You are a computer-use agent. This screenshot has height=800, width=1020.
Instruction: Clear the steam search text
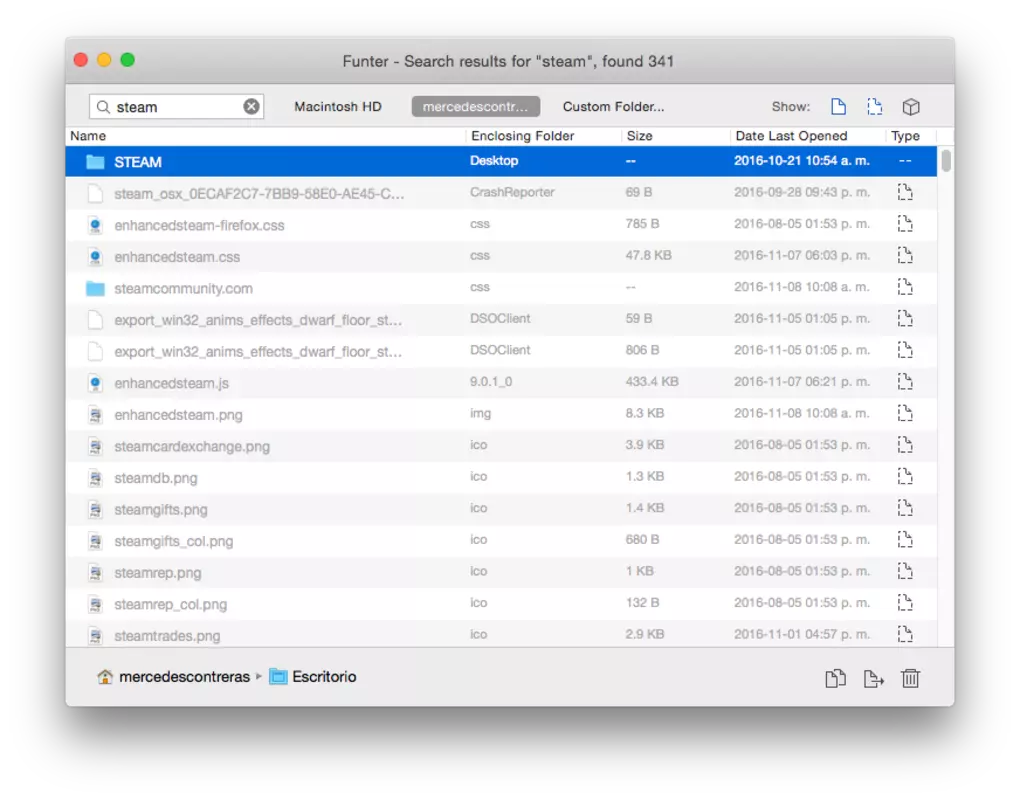click(x=251, y=107)
